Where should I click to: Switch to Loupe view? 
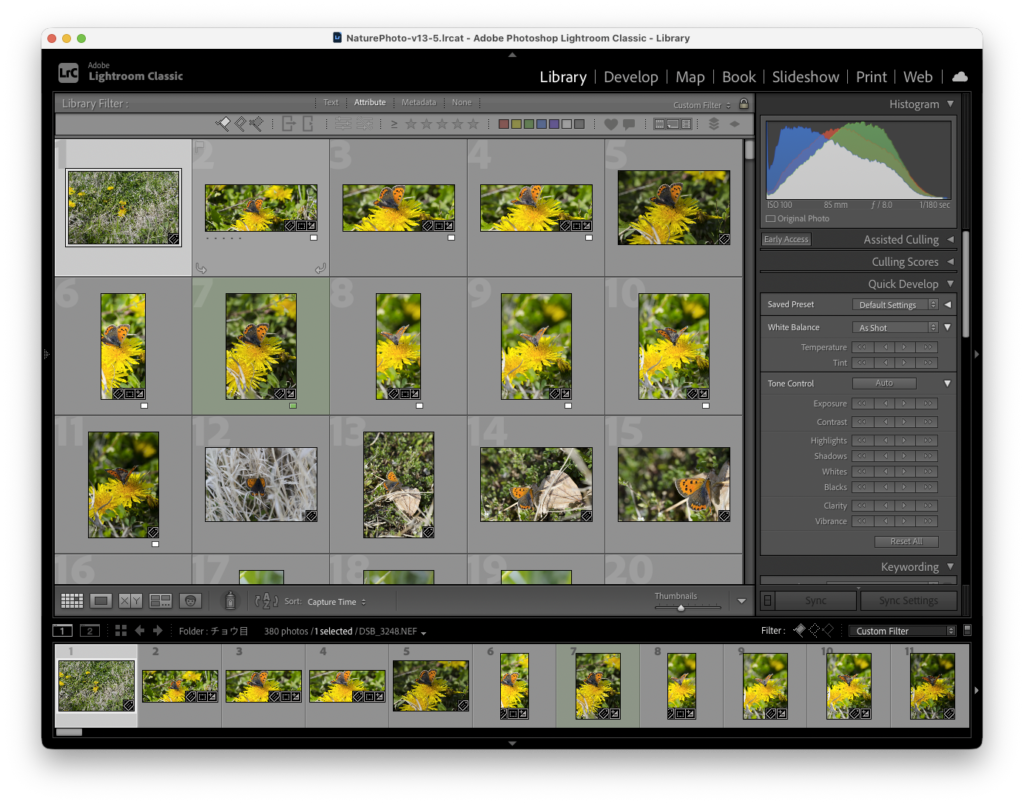pyautogui.click(x=102, y=600)
